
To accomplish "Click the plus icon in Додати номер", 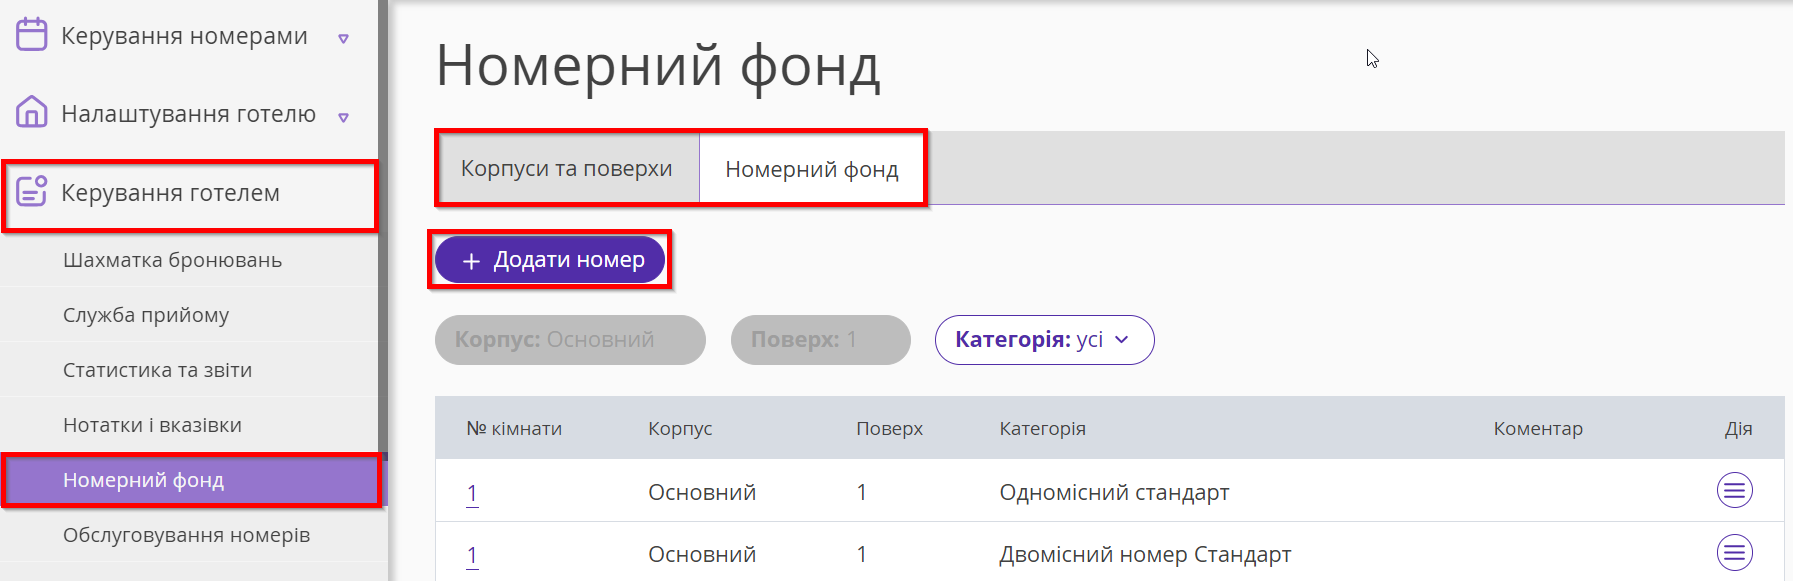I will [x=471, y=261].
